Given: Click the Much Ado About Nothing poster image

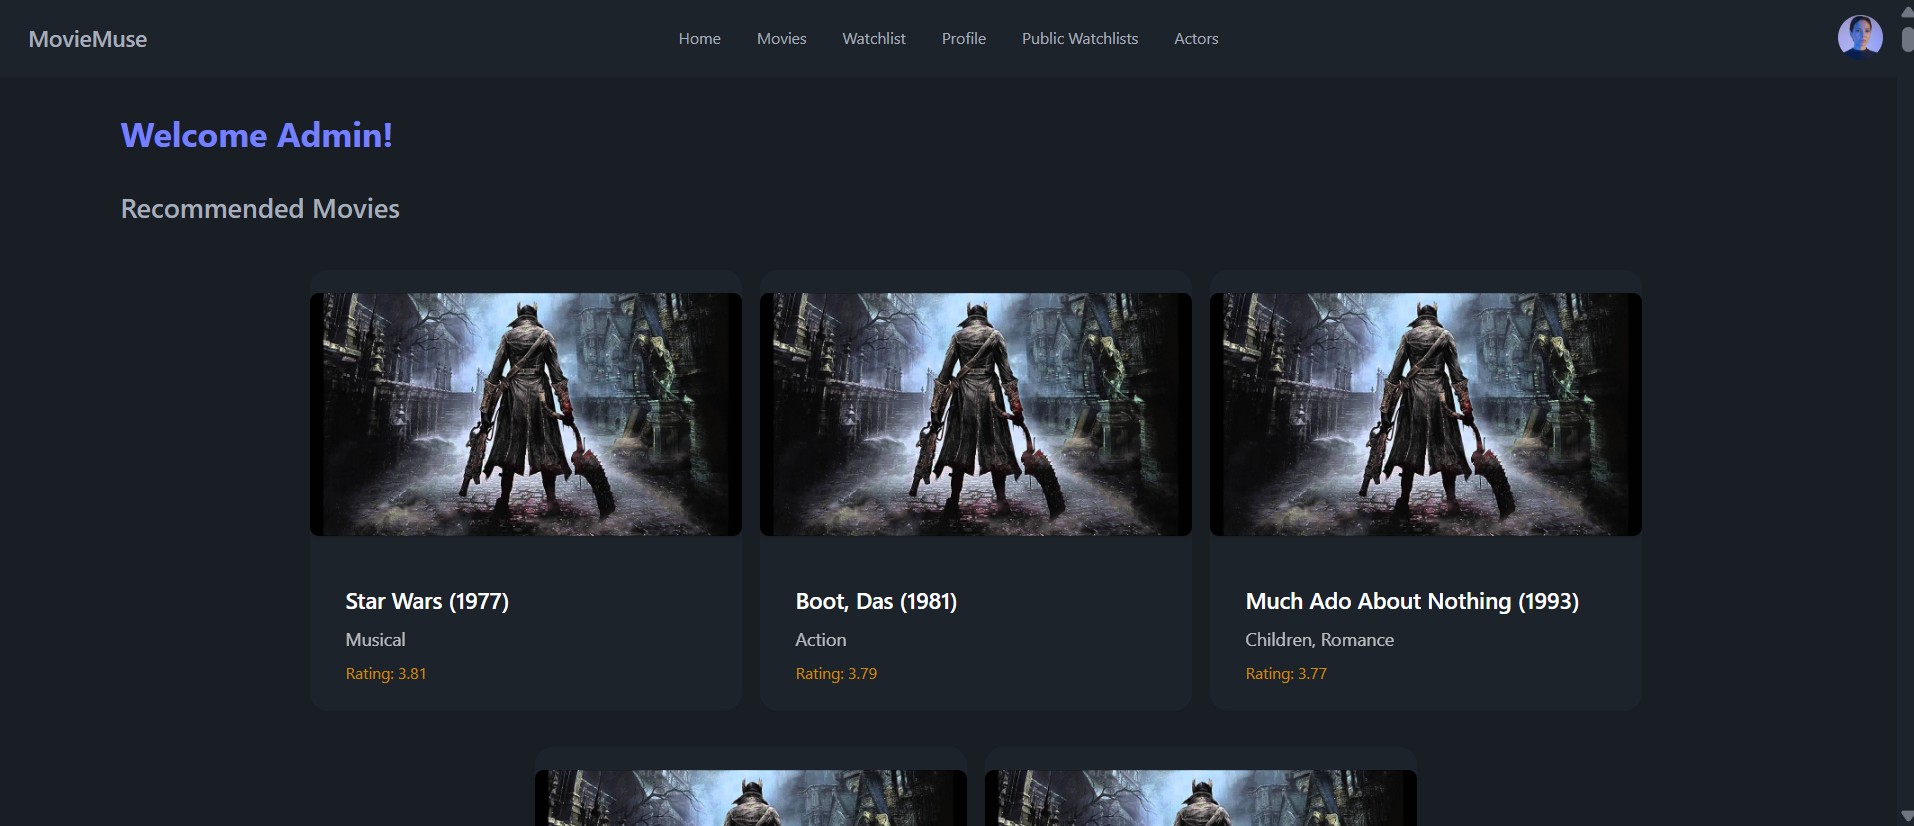Looking at the screenshot, I should 1425,414.
